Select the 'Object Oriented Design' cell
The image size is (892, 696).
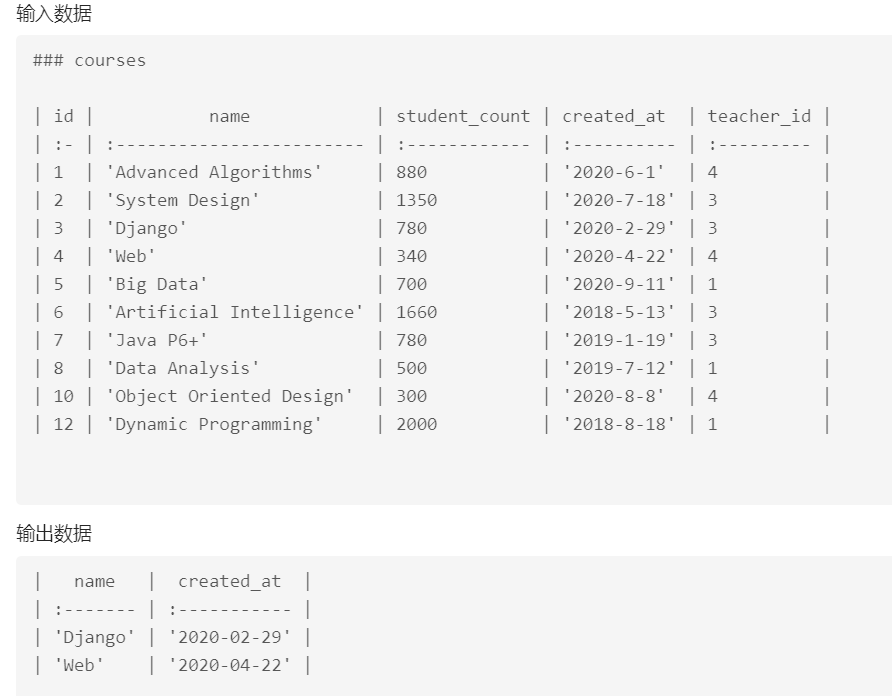pyautogui.click(x=229, y=397)
